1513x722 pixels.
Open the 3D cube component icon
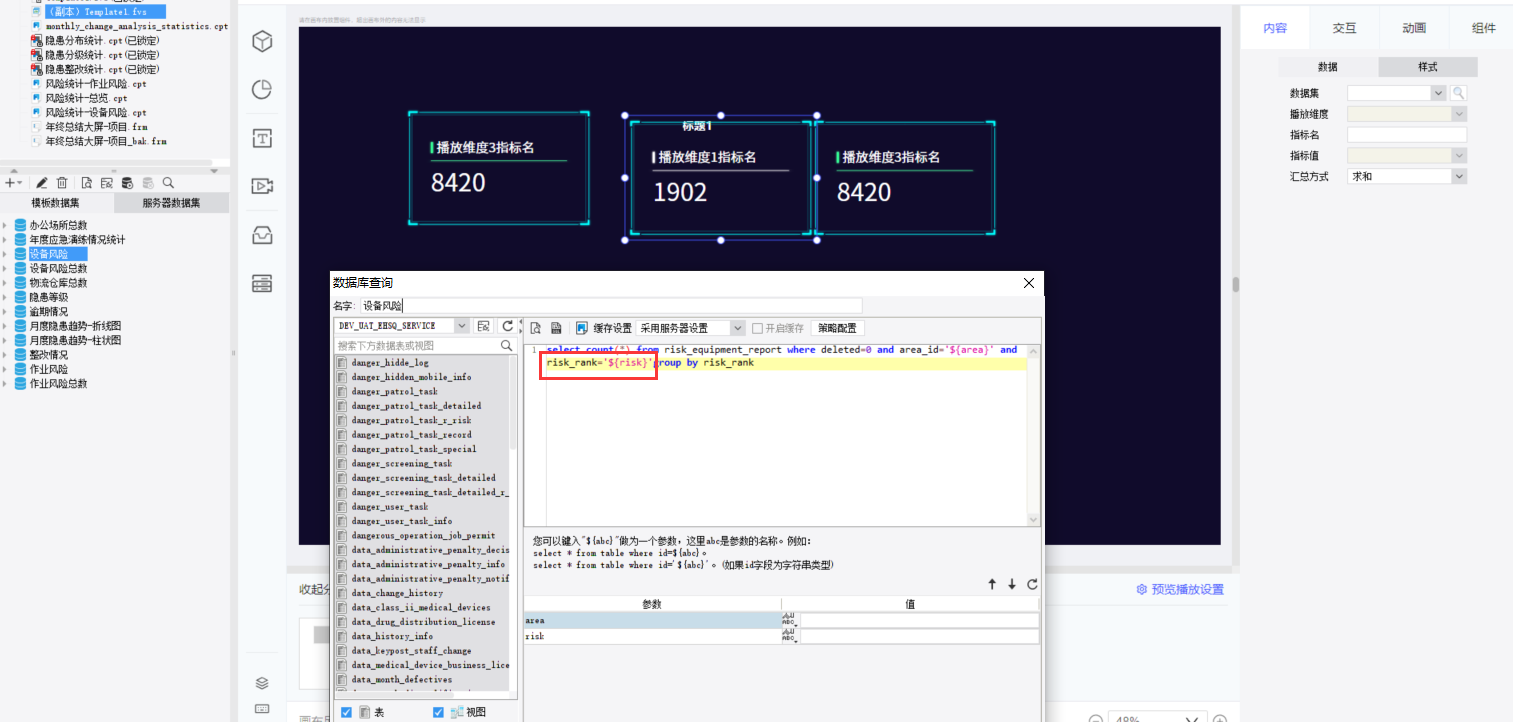262,41
